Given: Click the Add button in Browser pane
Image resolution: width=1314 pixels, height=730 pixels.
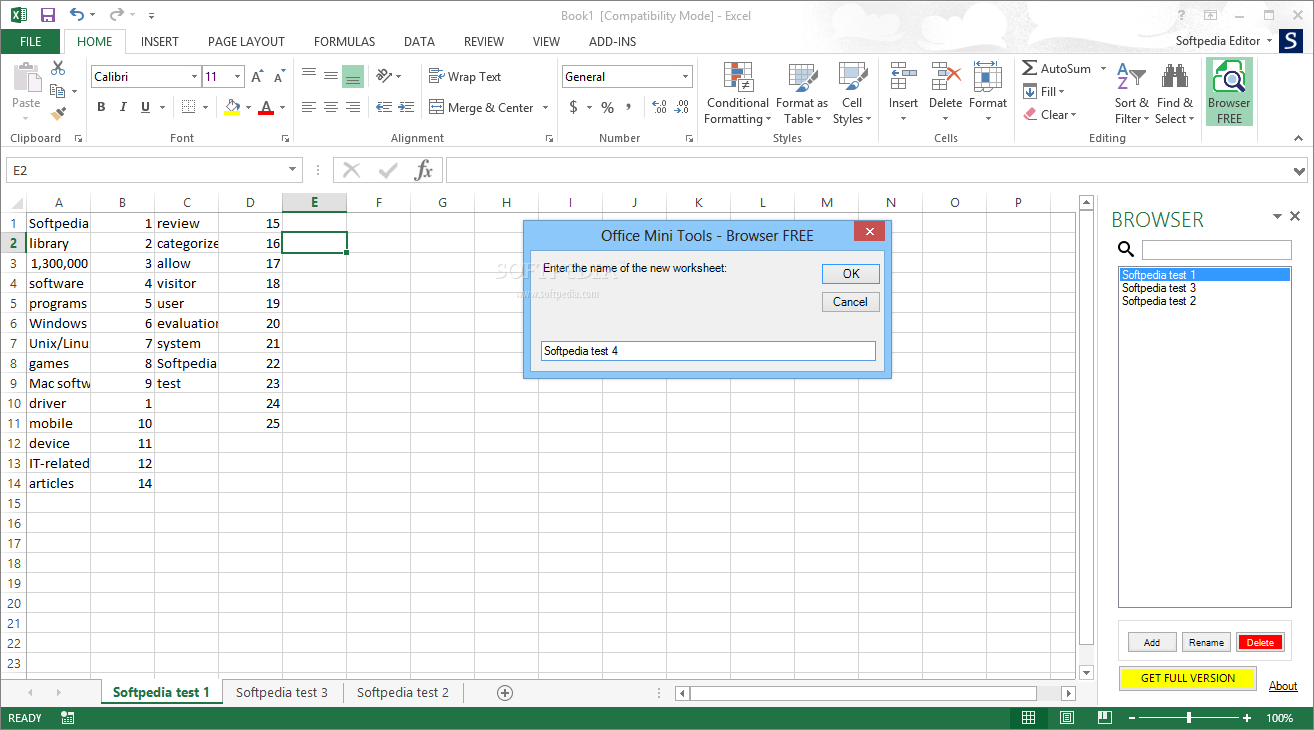Looking at the screenshot, I should click(x=1152, y=643).
